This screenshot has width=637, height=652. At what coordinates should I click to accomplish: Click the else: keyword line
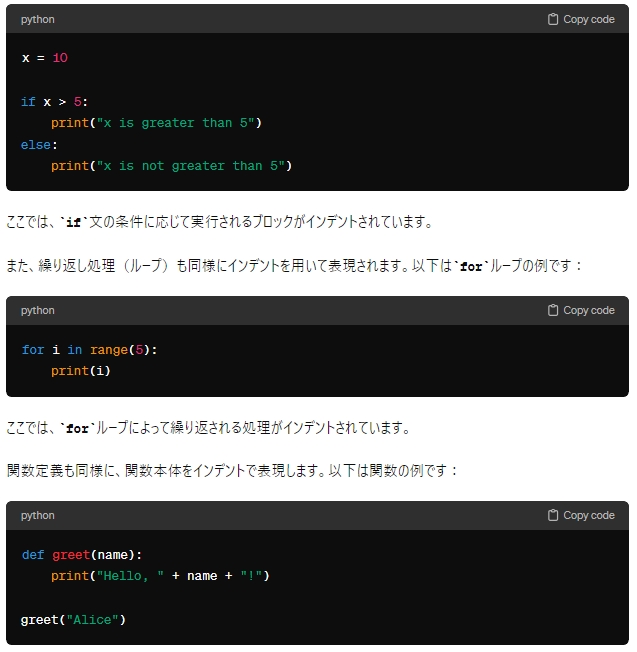pyautogui.click(x=39, y=145)
